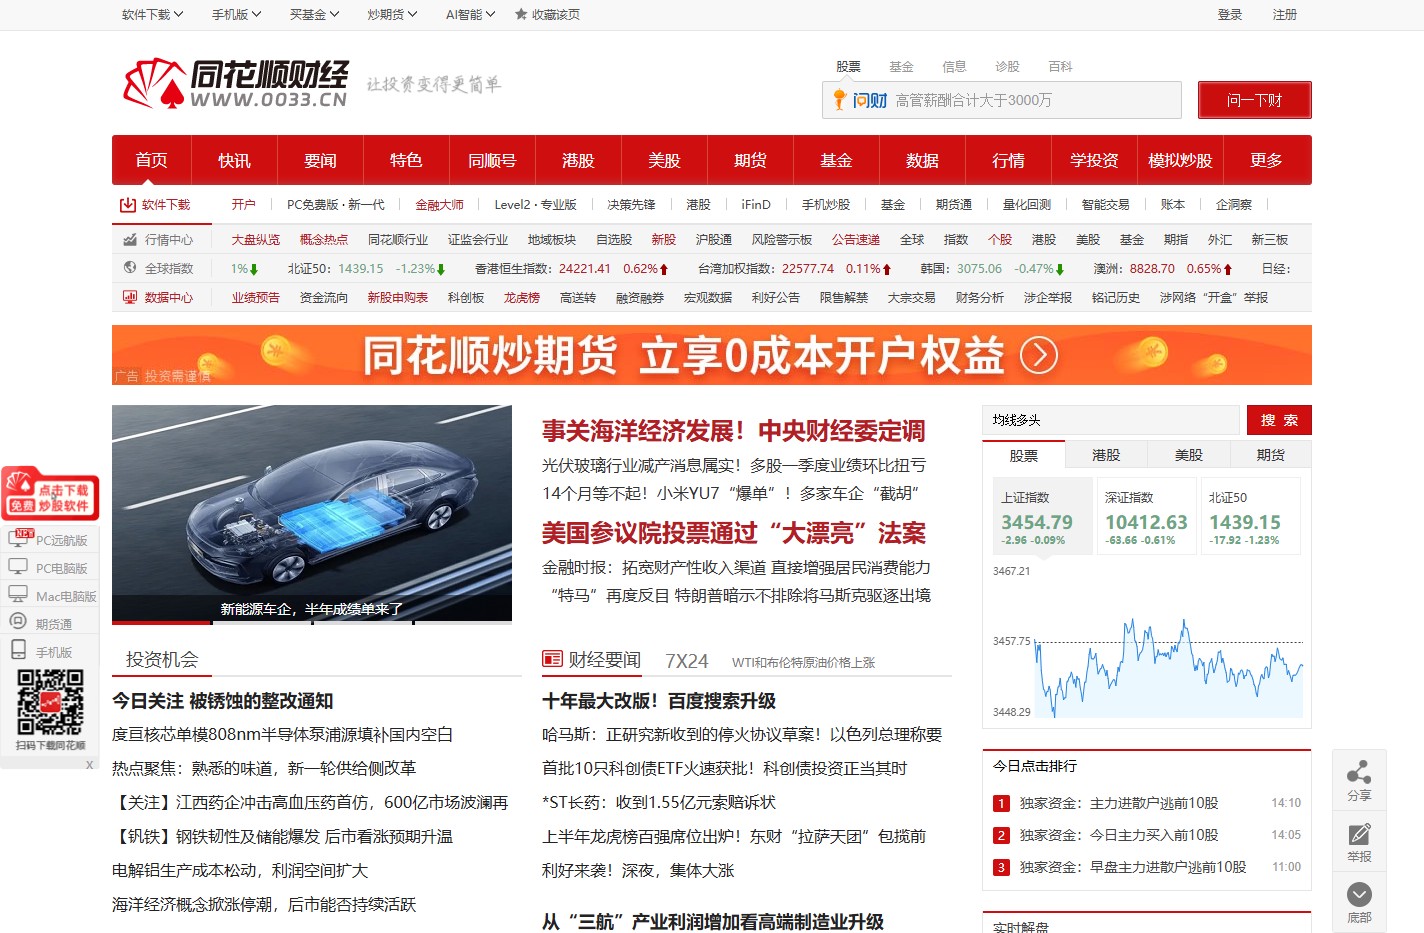Click the 手机版 phone icon in sidebar

point(18,649)
